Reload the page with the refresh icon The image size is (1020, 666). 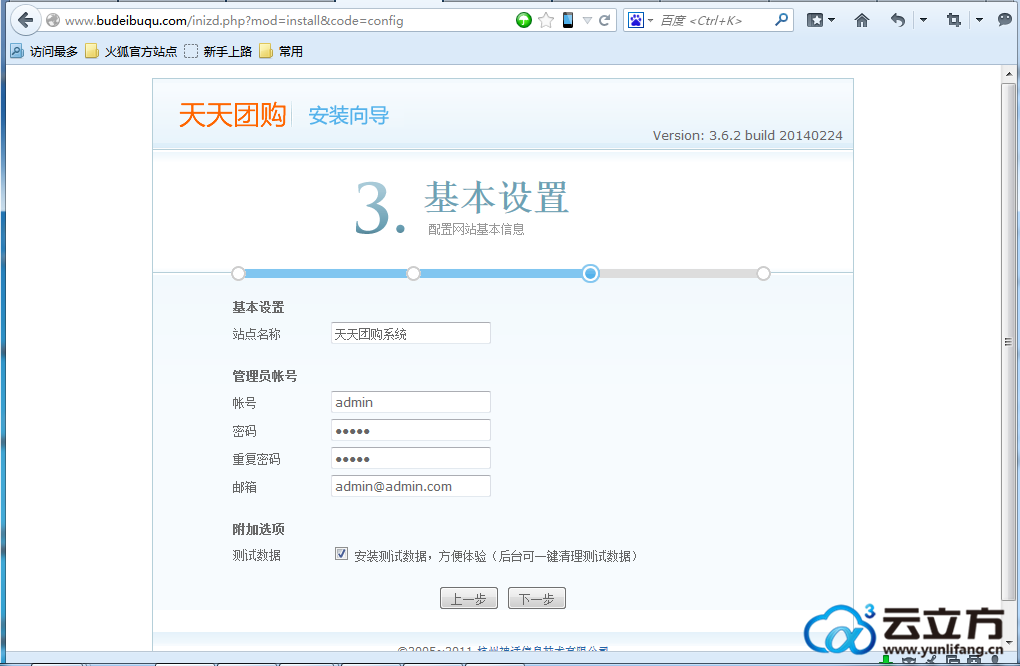[604, 20]
